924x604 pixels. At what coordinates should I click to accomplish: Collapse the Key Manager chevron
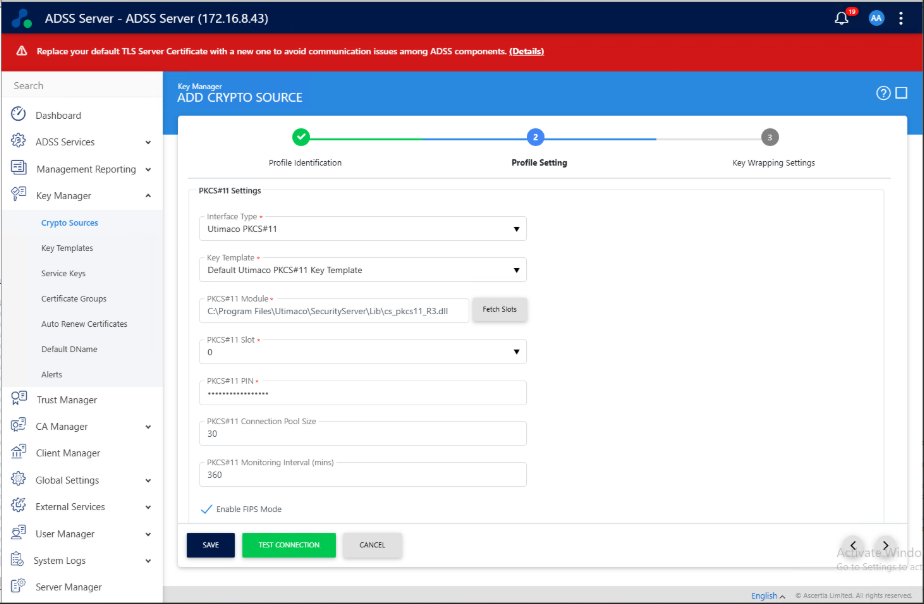coord(148,196)
